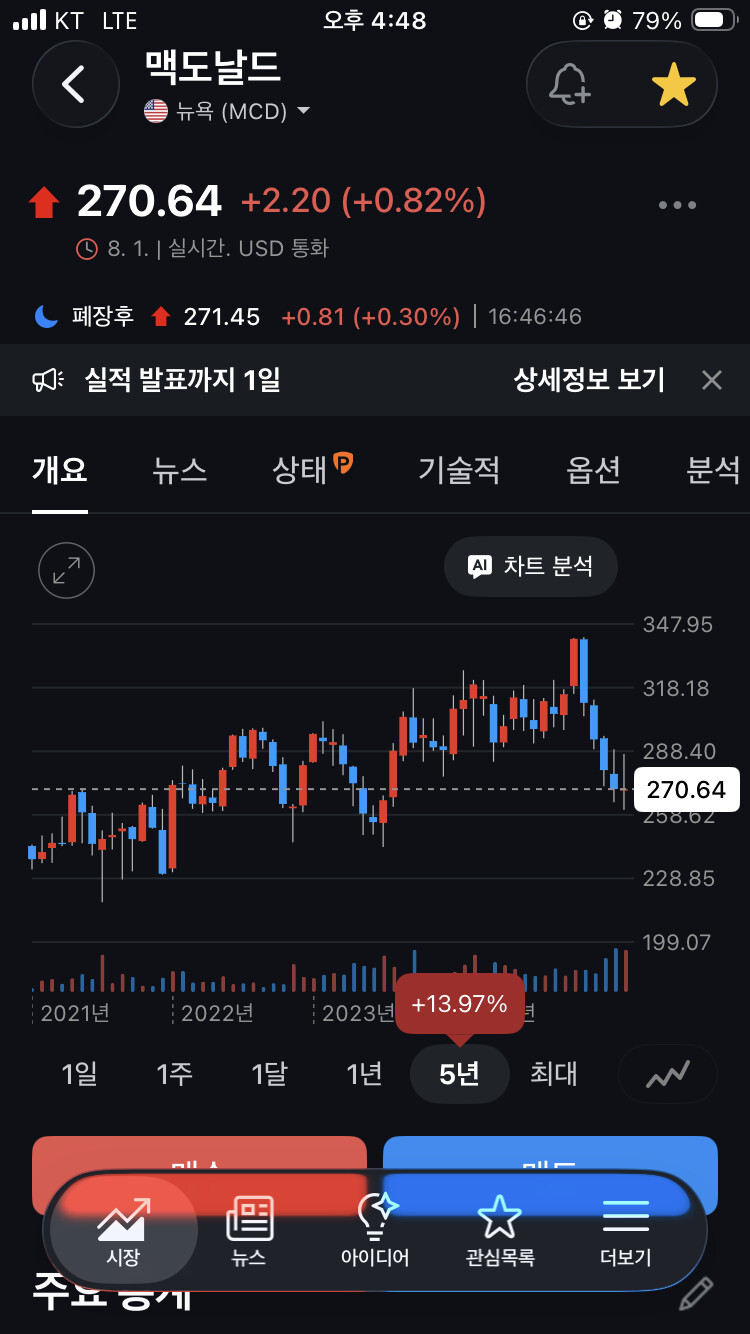Open 상세정보 보기 earnings details link
The image size is (750, 1334).
589,380
